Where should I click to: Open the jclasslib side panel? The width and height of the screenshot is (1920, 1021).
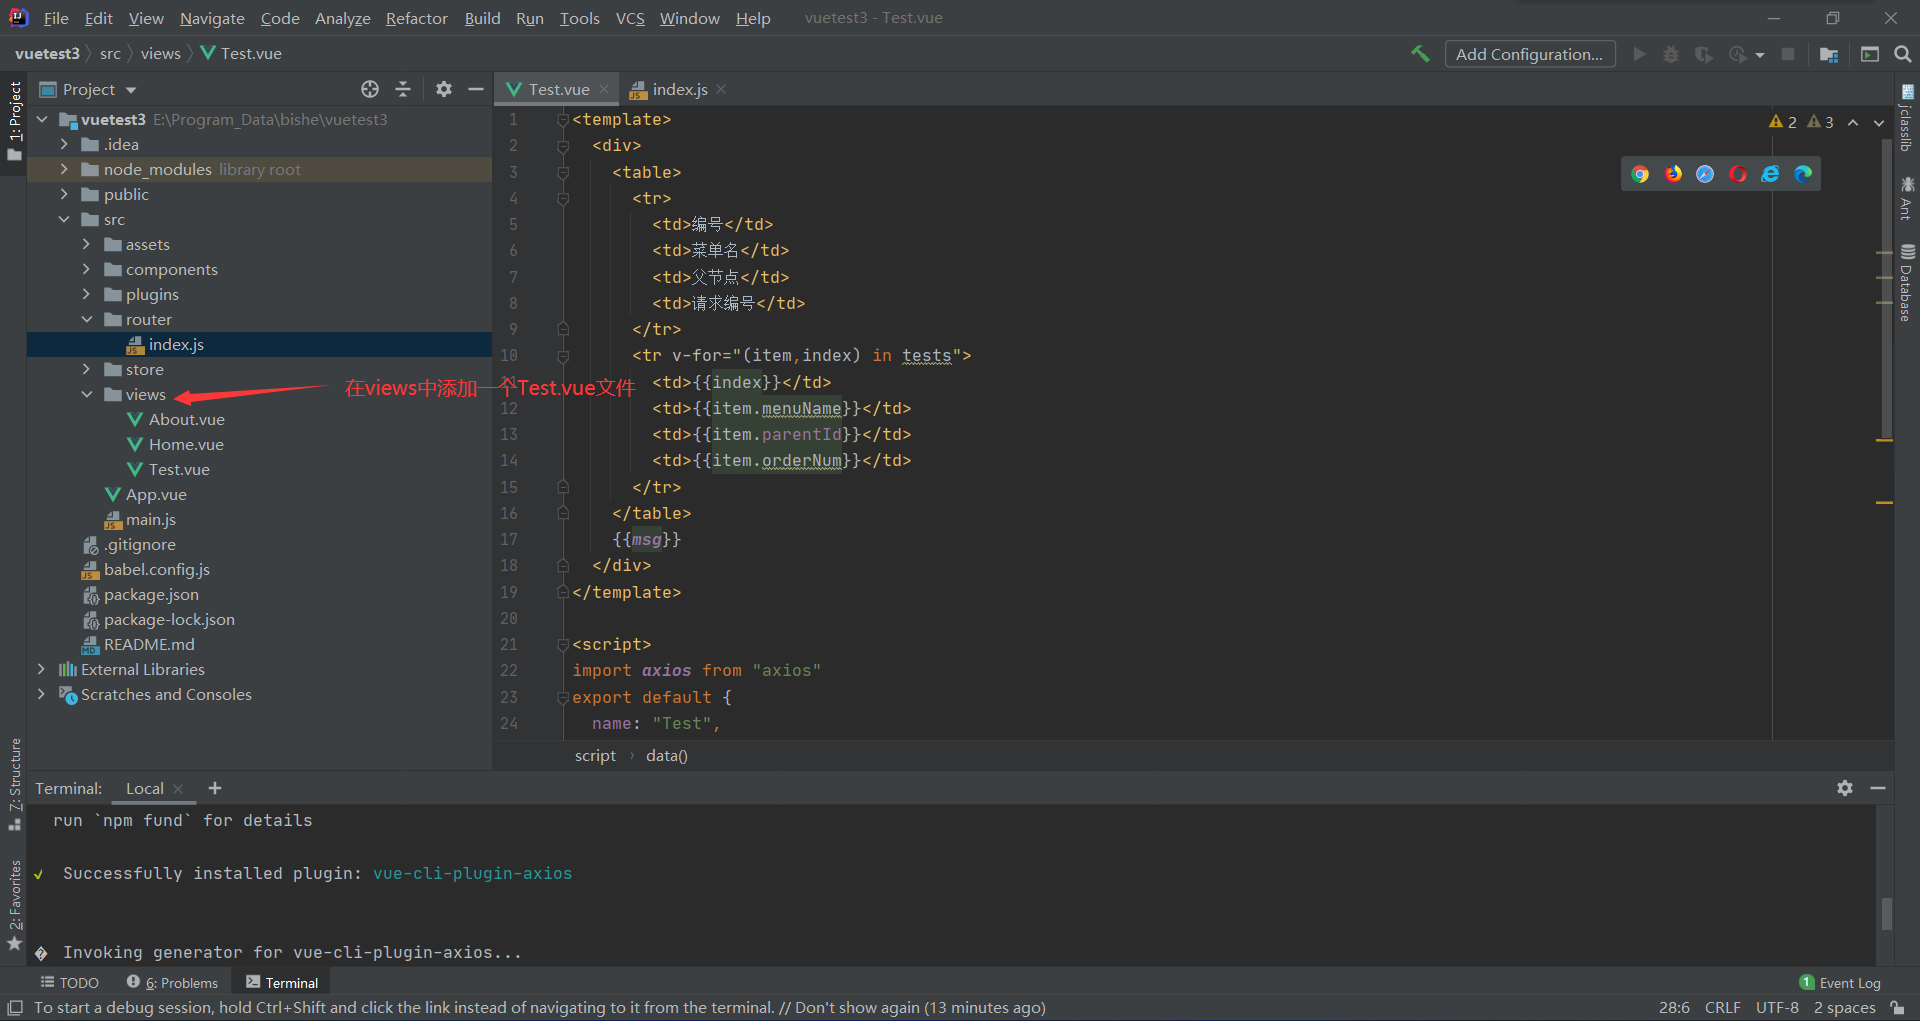(1907, 118)
